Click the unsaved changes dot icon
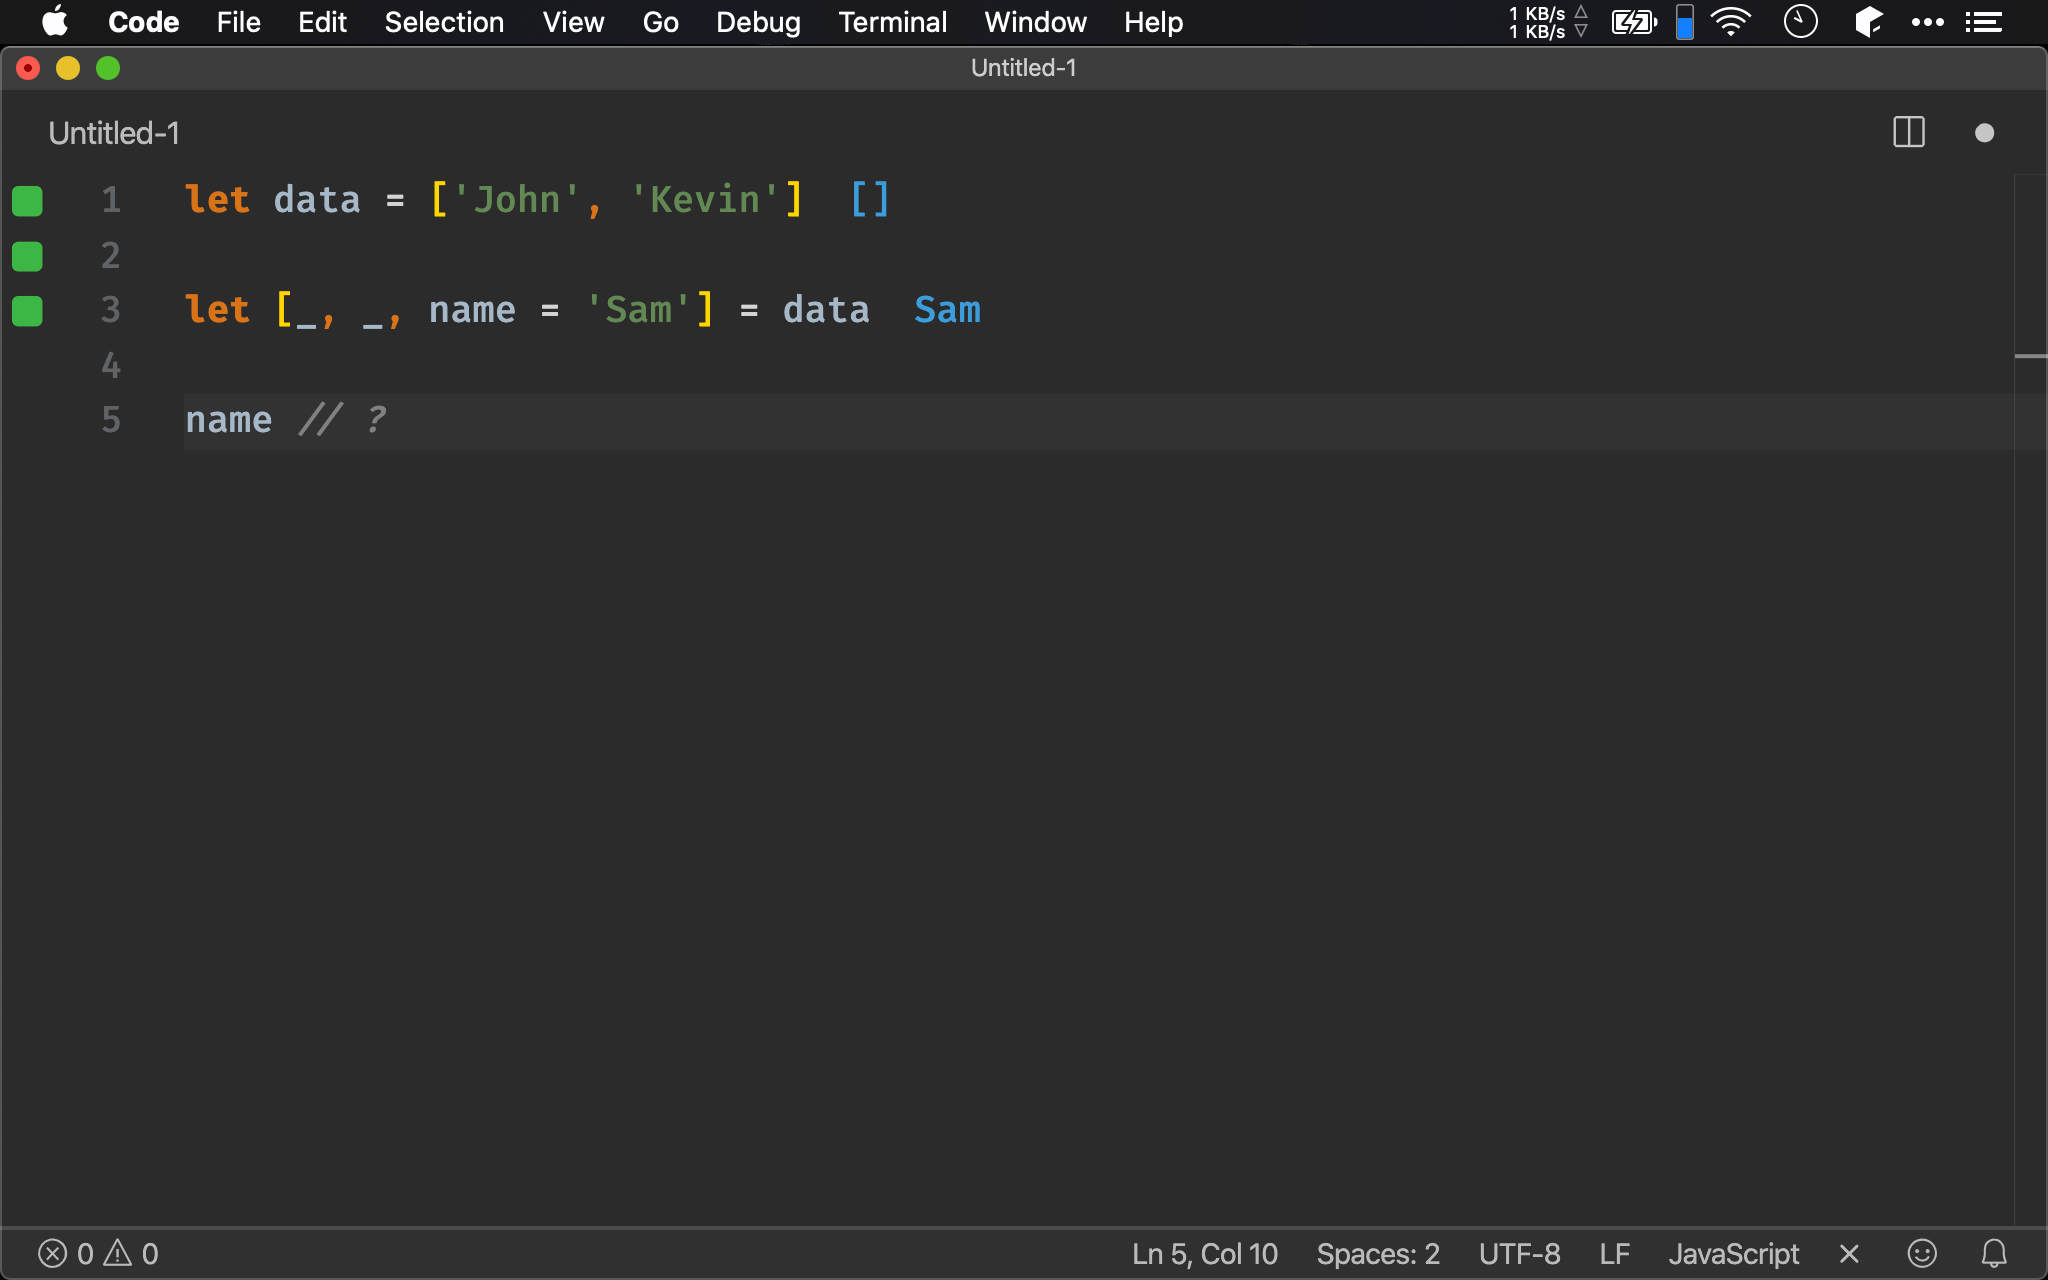 [1984, 133]
